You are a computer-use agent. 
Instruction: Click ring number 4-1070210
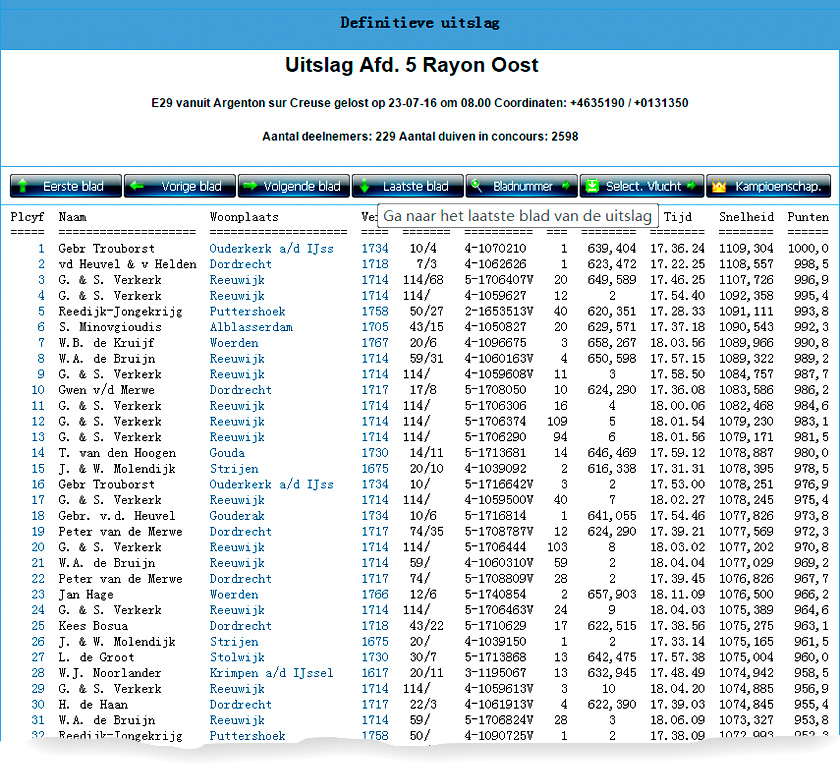[x=496, y=249]
